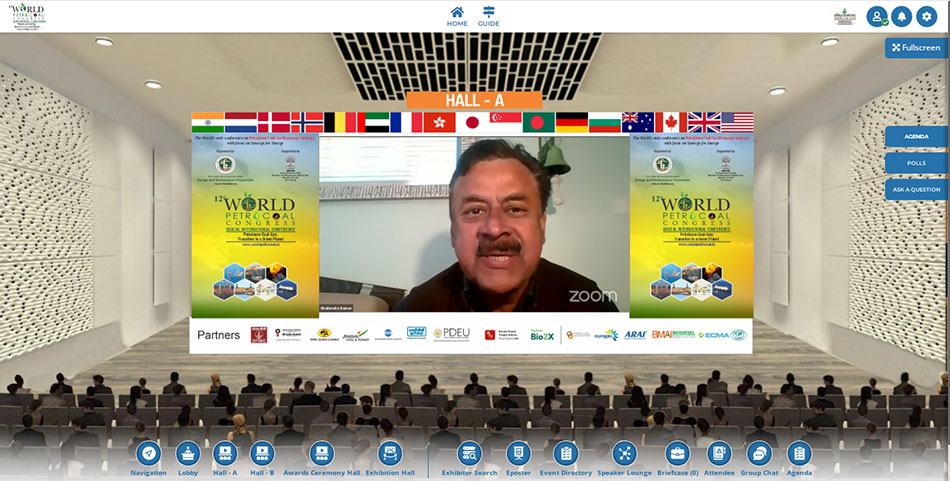Go to the Lobby icon
950x481 pixels.
188,453
